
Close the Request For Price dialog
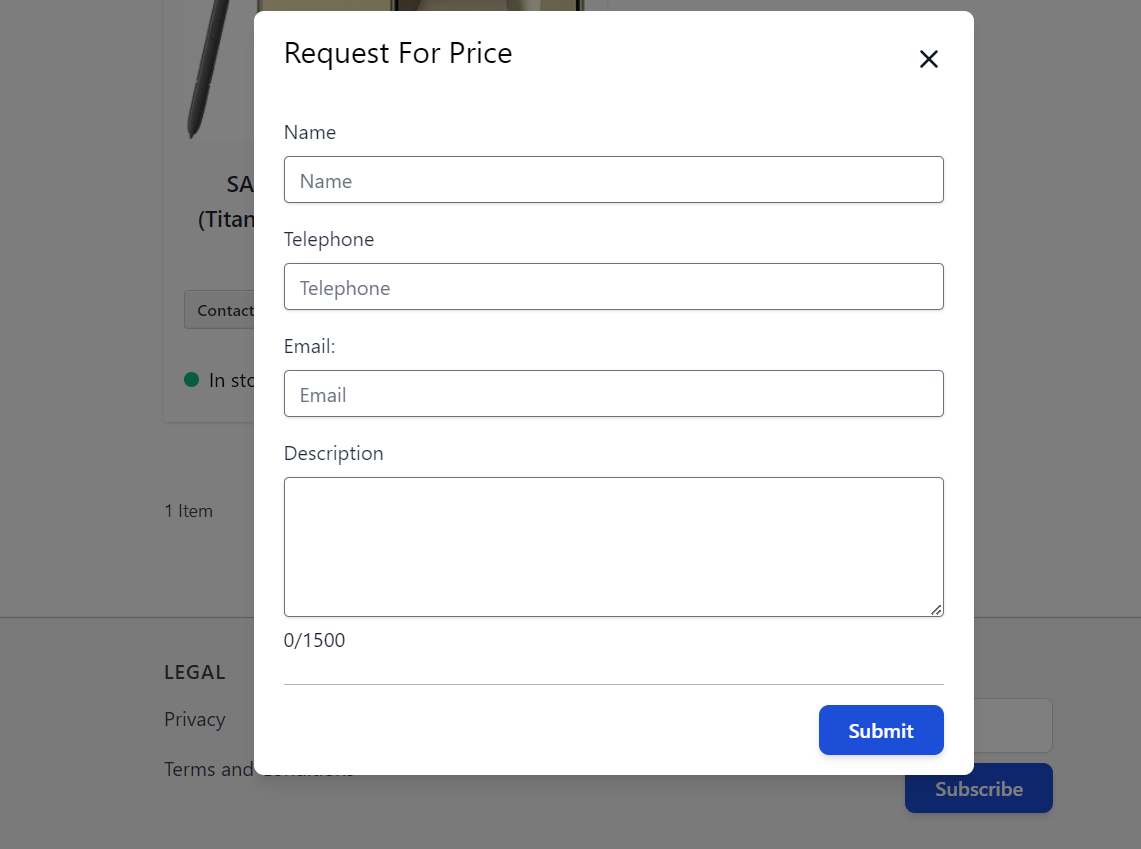(x=929, y=60)
